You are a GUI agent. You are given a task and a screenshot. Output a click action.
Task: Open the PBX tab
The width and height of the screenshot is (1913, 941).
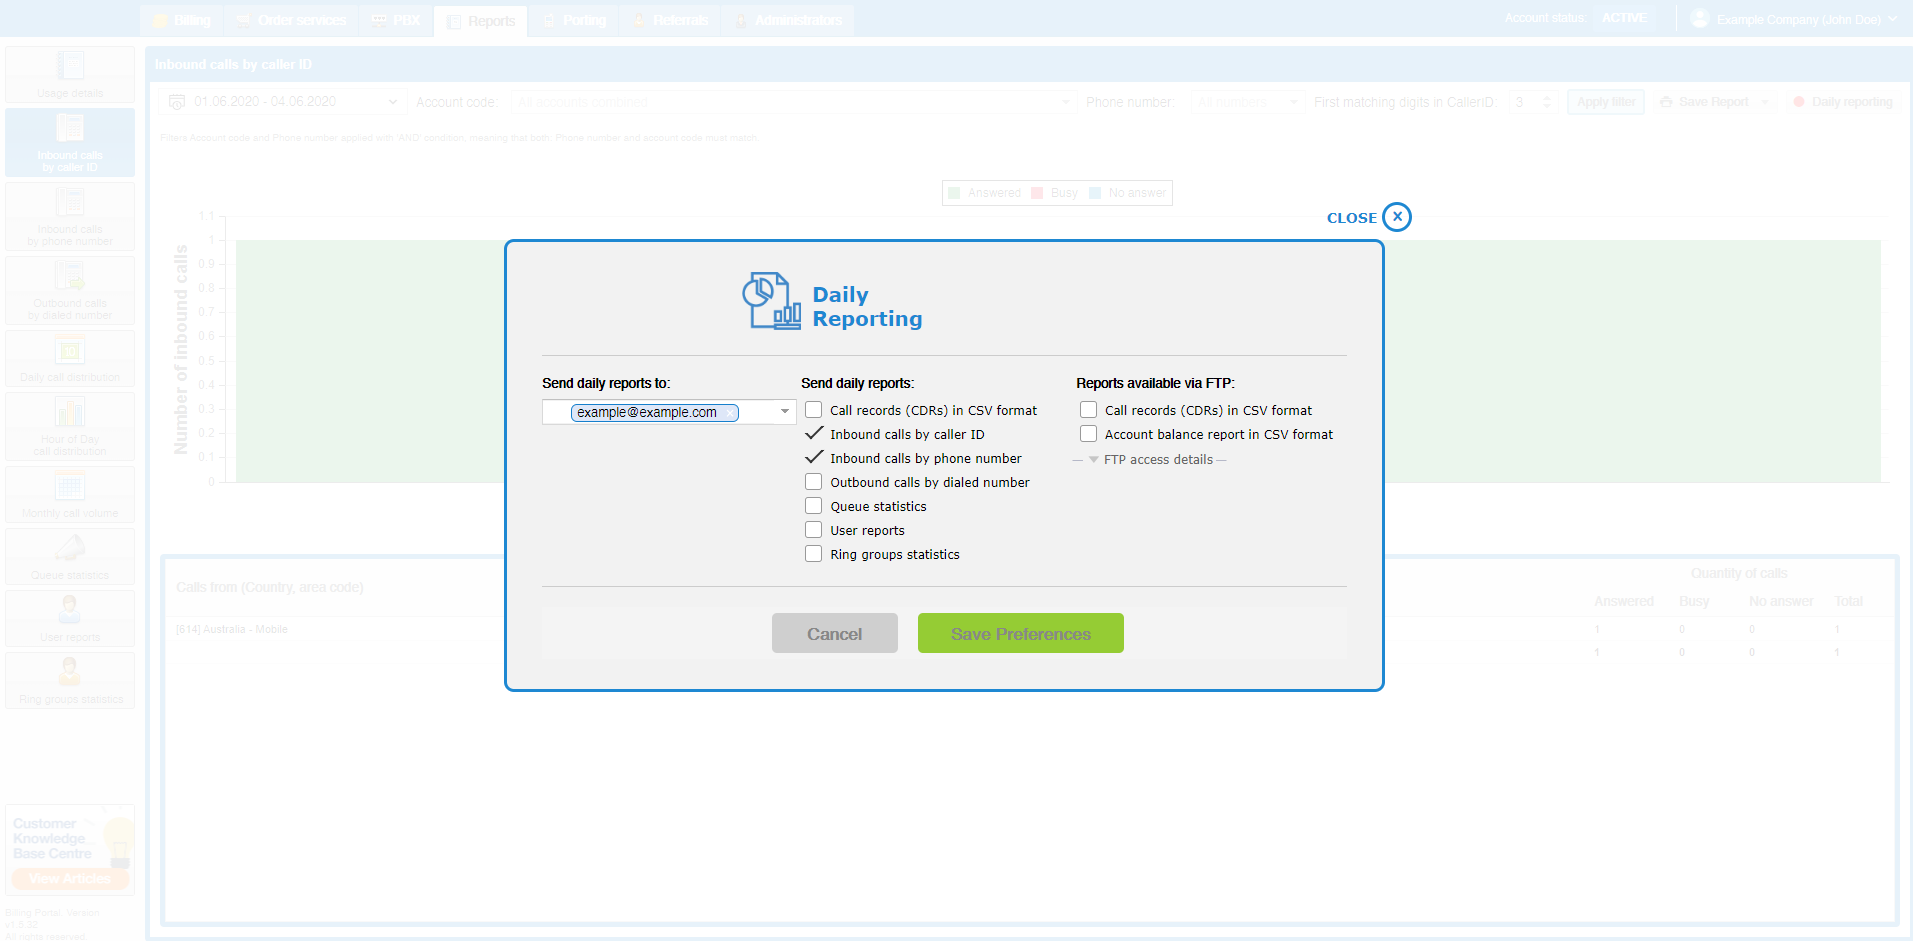(396, 20)
